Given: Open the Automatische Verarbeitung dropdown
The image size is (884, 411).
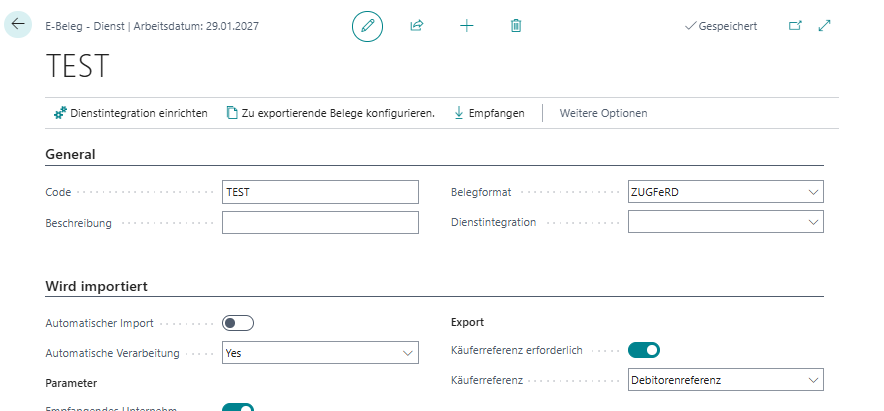Looking at the screenshot, I should click(320, 352).
